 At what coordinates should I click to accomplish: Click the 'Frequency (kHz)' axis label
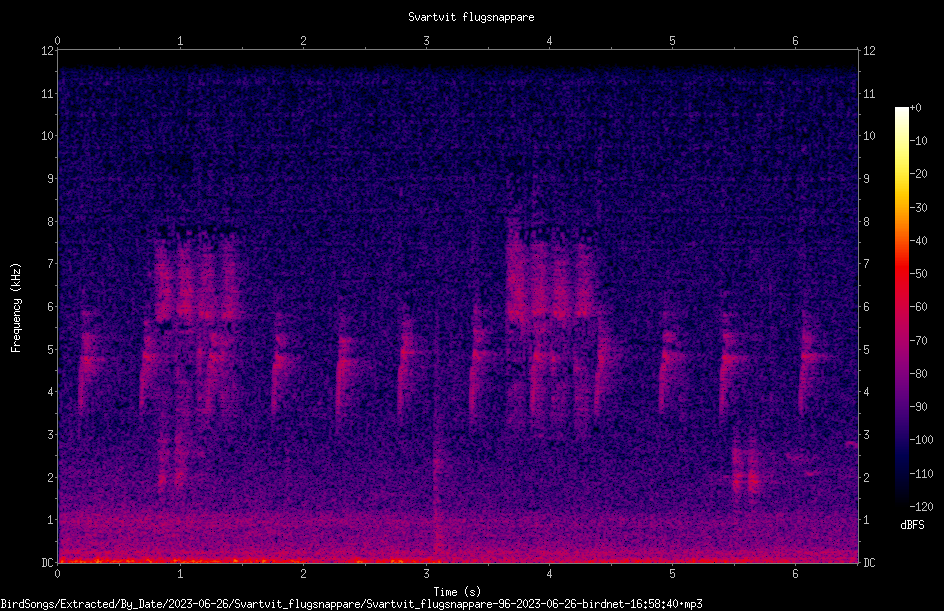coord(16,308)
